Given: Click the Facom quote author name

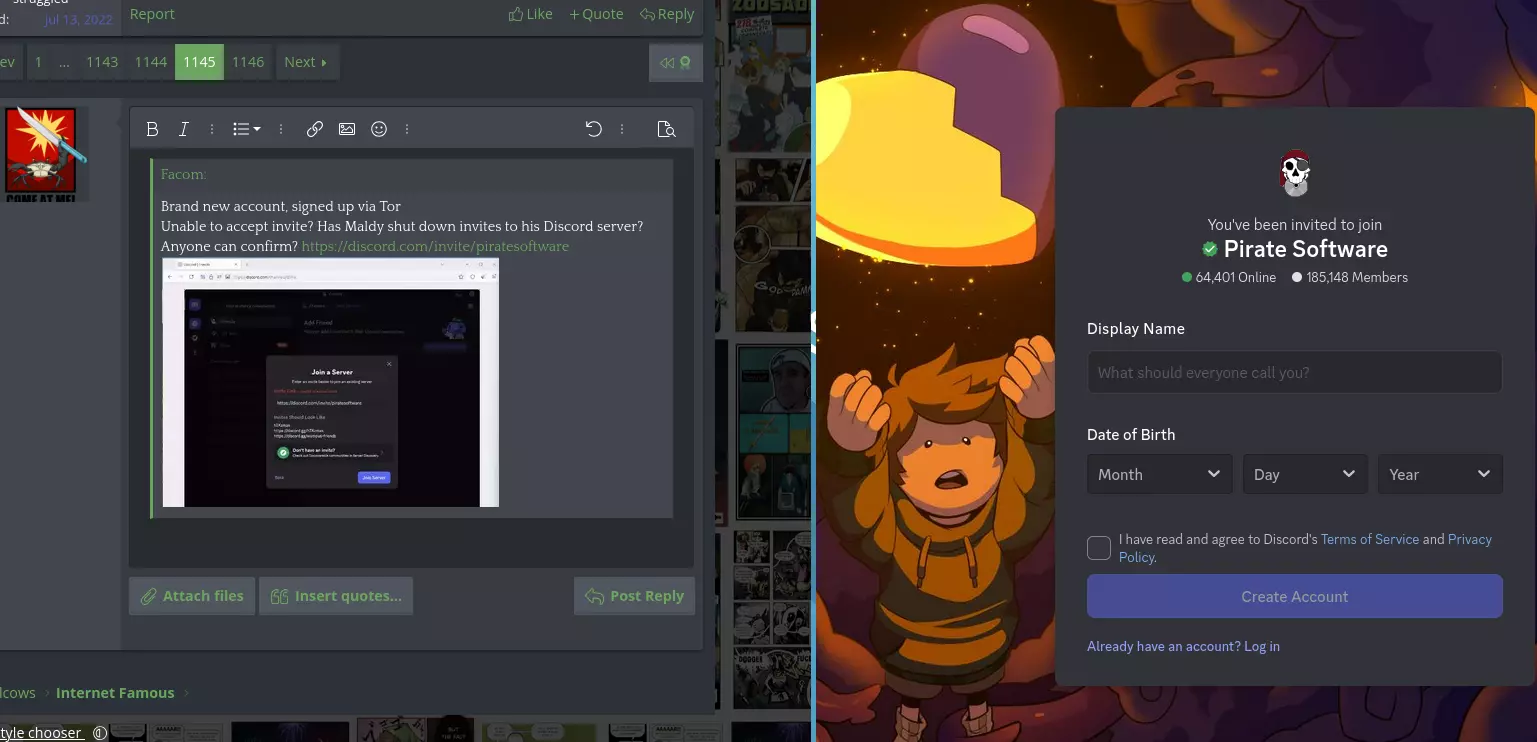Looking at the screenshot, I should pyautogui.click(x=184, y=174).
